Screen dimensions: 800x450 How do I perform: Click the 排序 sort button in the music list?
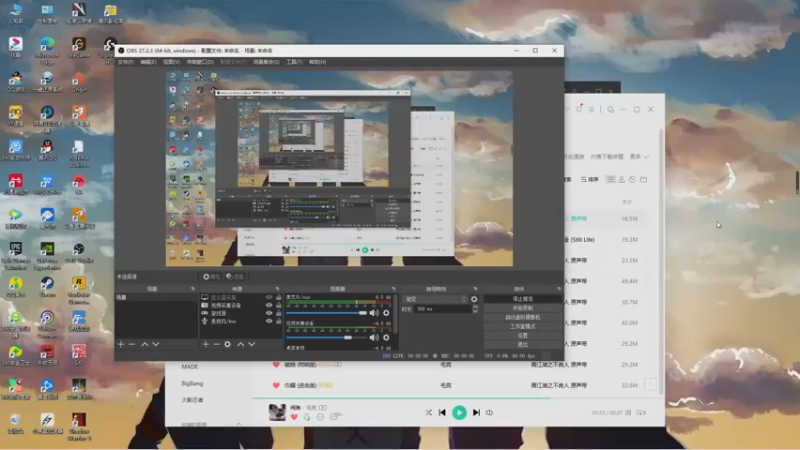point(589,180)
